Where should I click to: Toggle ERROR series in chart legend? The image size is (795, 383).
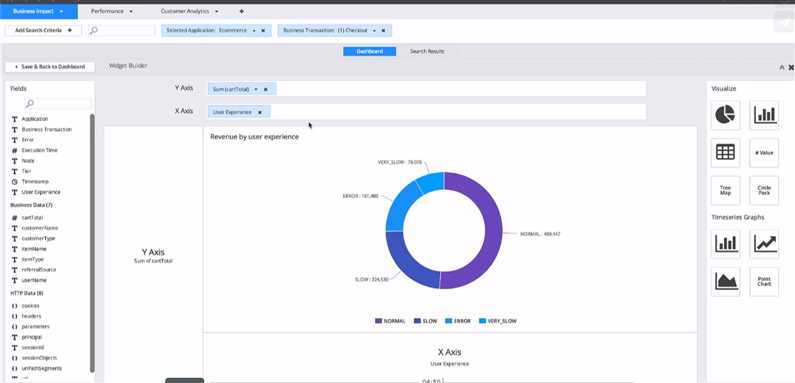point(457,321)
